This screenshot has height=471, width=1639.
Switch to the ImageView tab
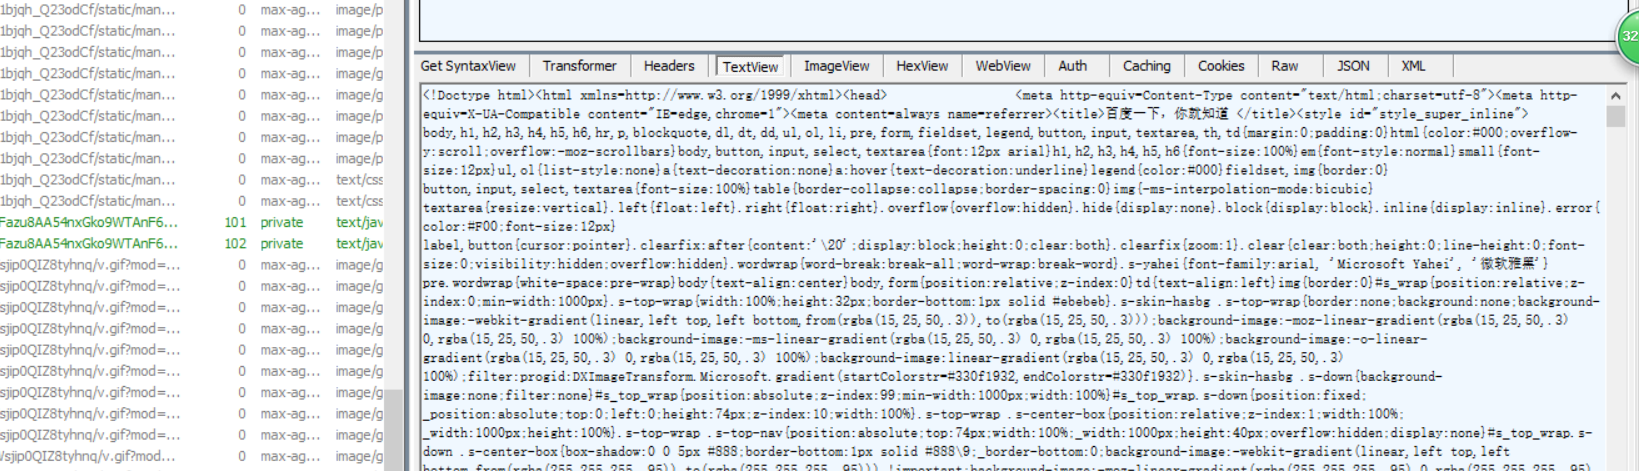pos(836,66)
